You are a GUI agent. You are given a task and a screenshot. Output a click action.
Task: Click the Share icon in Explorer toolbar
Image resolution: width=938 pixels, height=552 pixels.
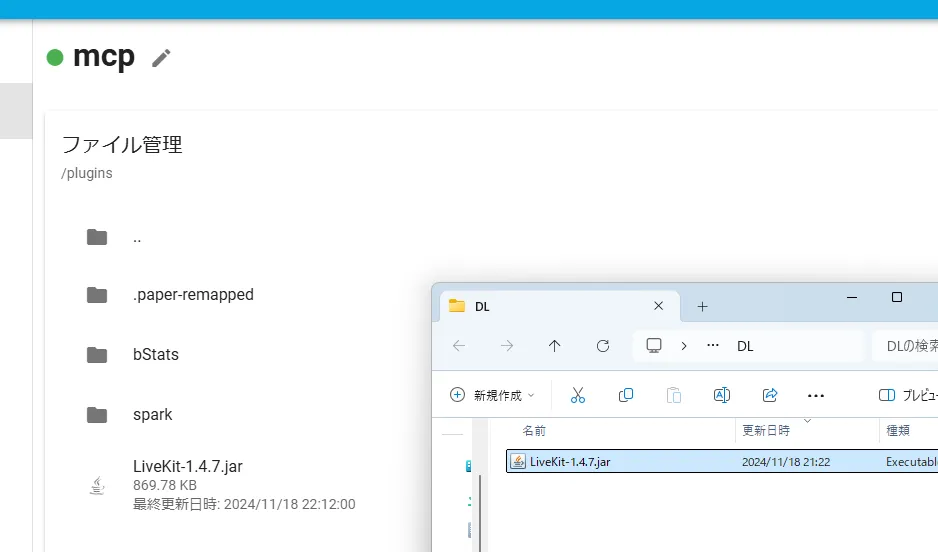[x=770, y=395]
